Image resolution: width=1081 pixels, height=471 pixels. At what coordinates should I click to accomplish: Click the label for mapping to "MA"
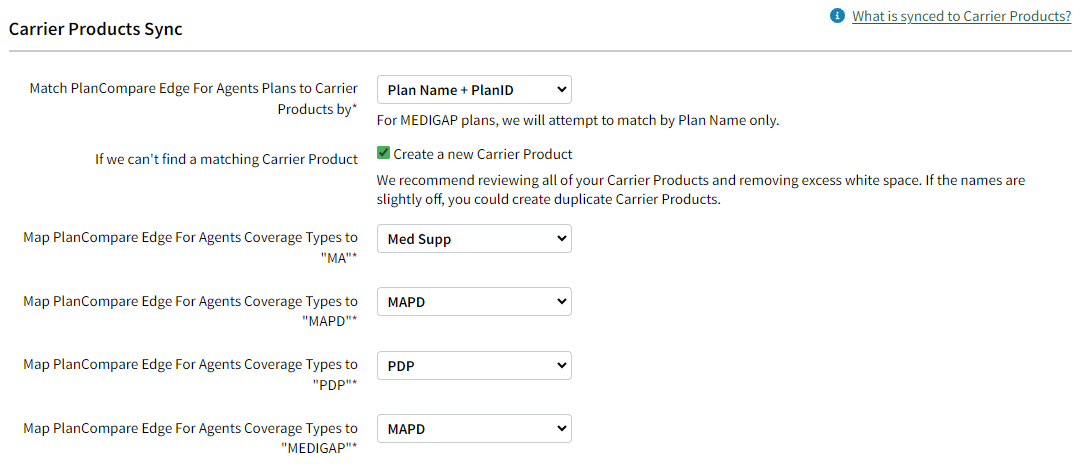(190, 248)
